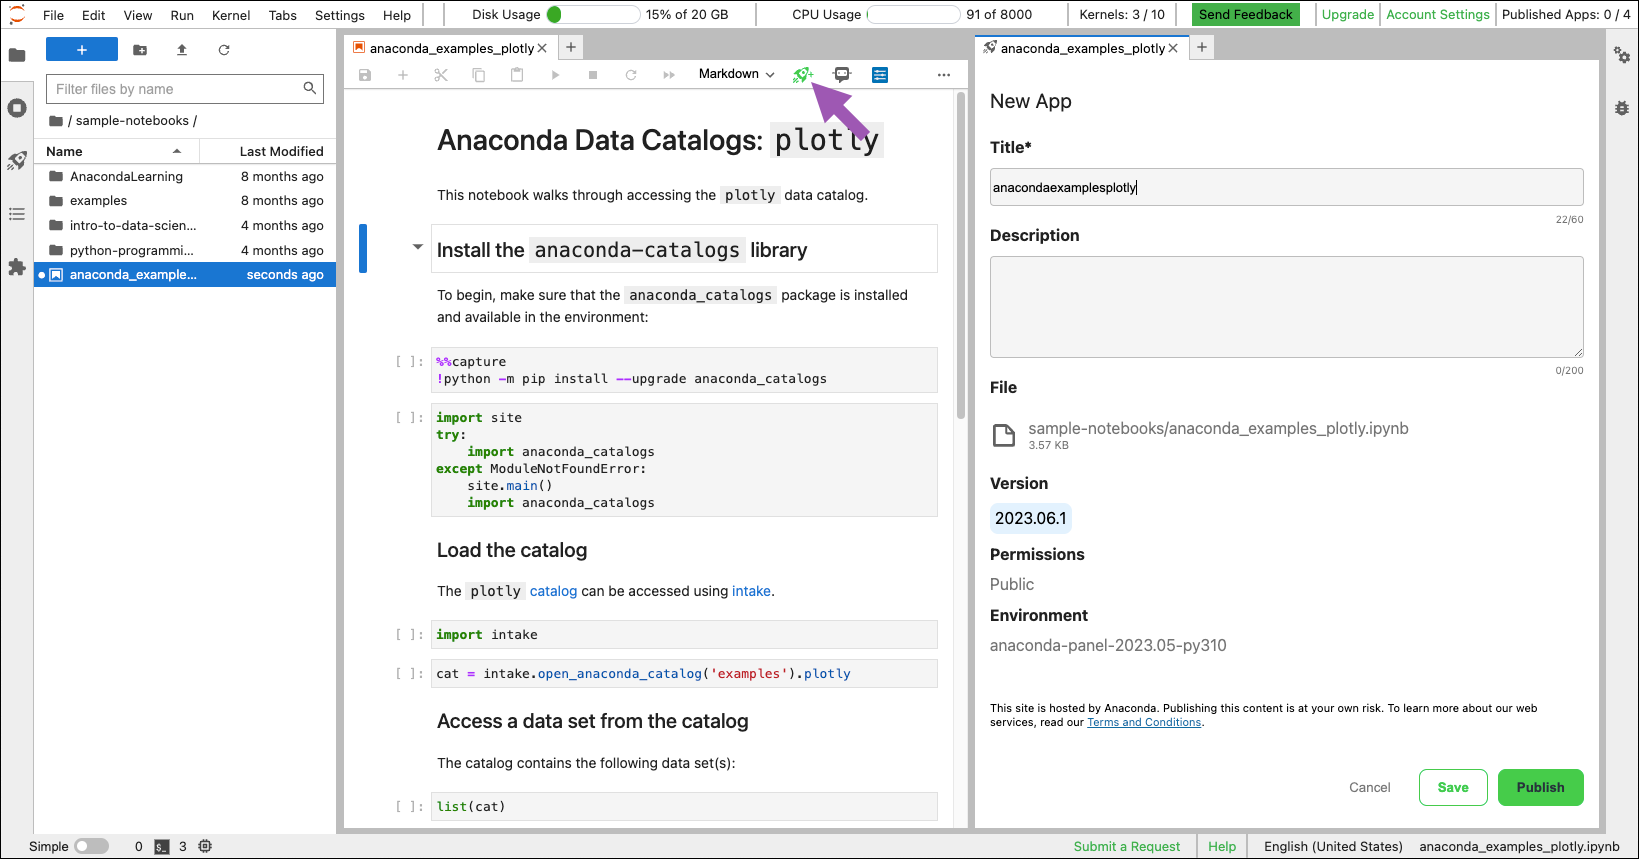Click the Jupyter logo icon
Screen dimensions: 1639x859
point(17,14)
